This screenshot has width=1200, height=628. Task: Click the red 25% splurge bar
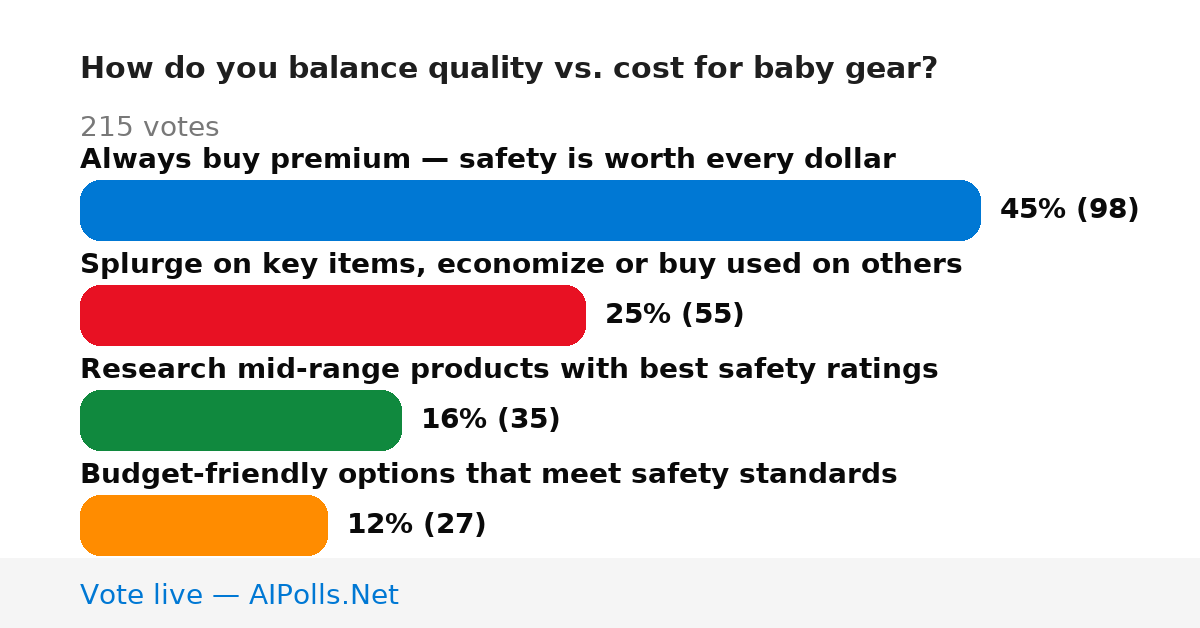coord(333,315)
